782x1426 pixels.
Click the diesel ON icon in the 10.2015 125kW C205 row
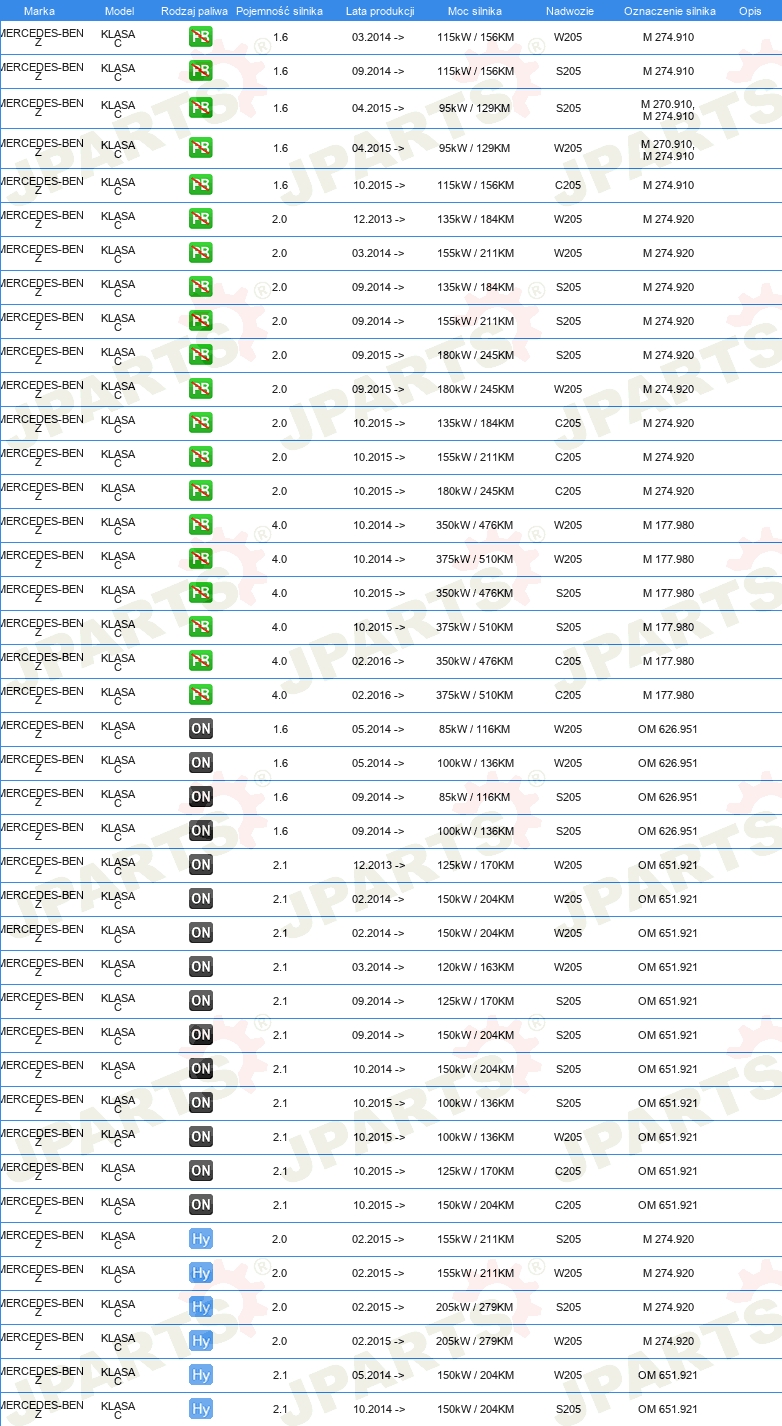tap(201, 1171)
